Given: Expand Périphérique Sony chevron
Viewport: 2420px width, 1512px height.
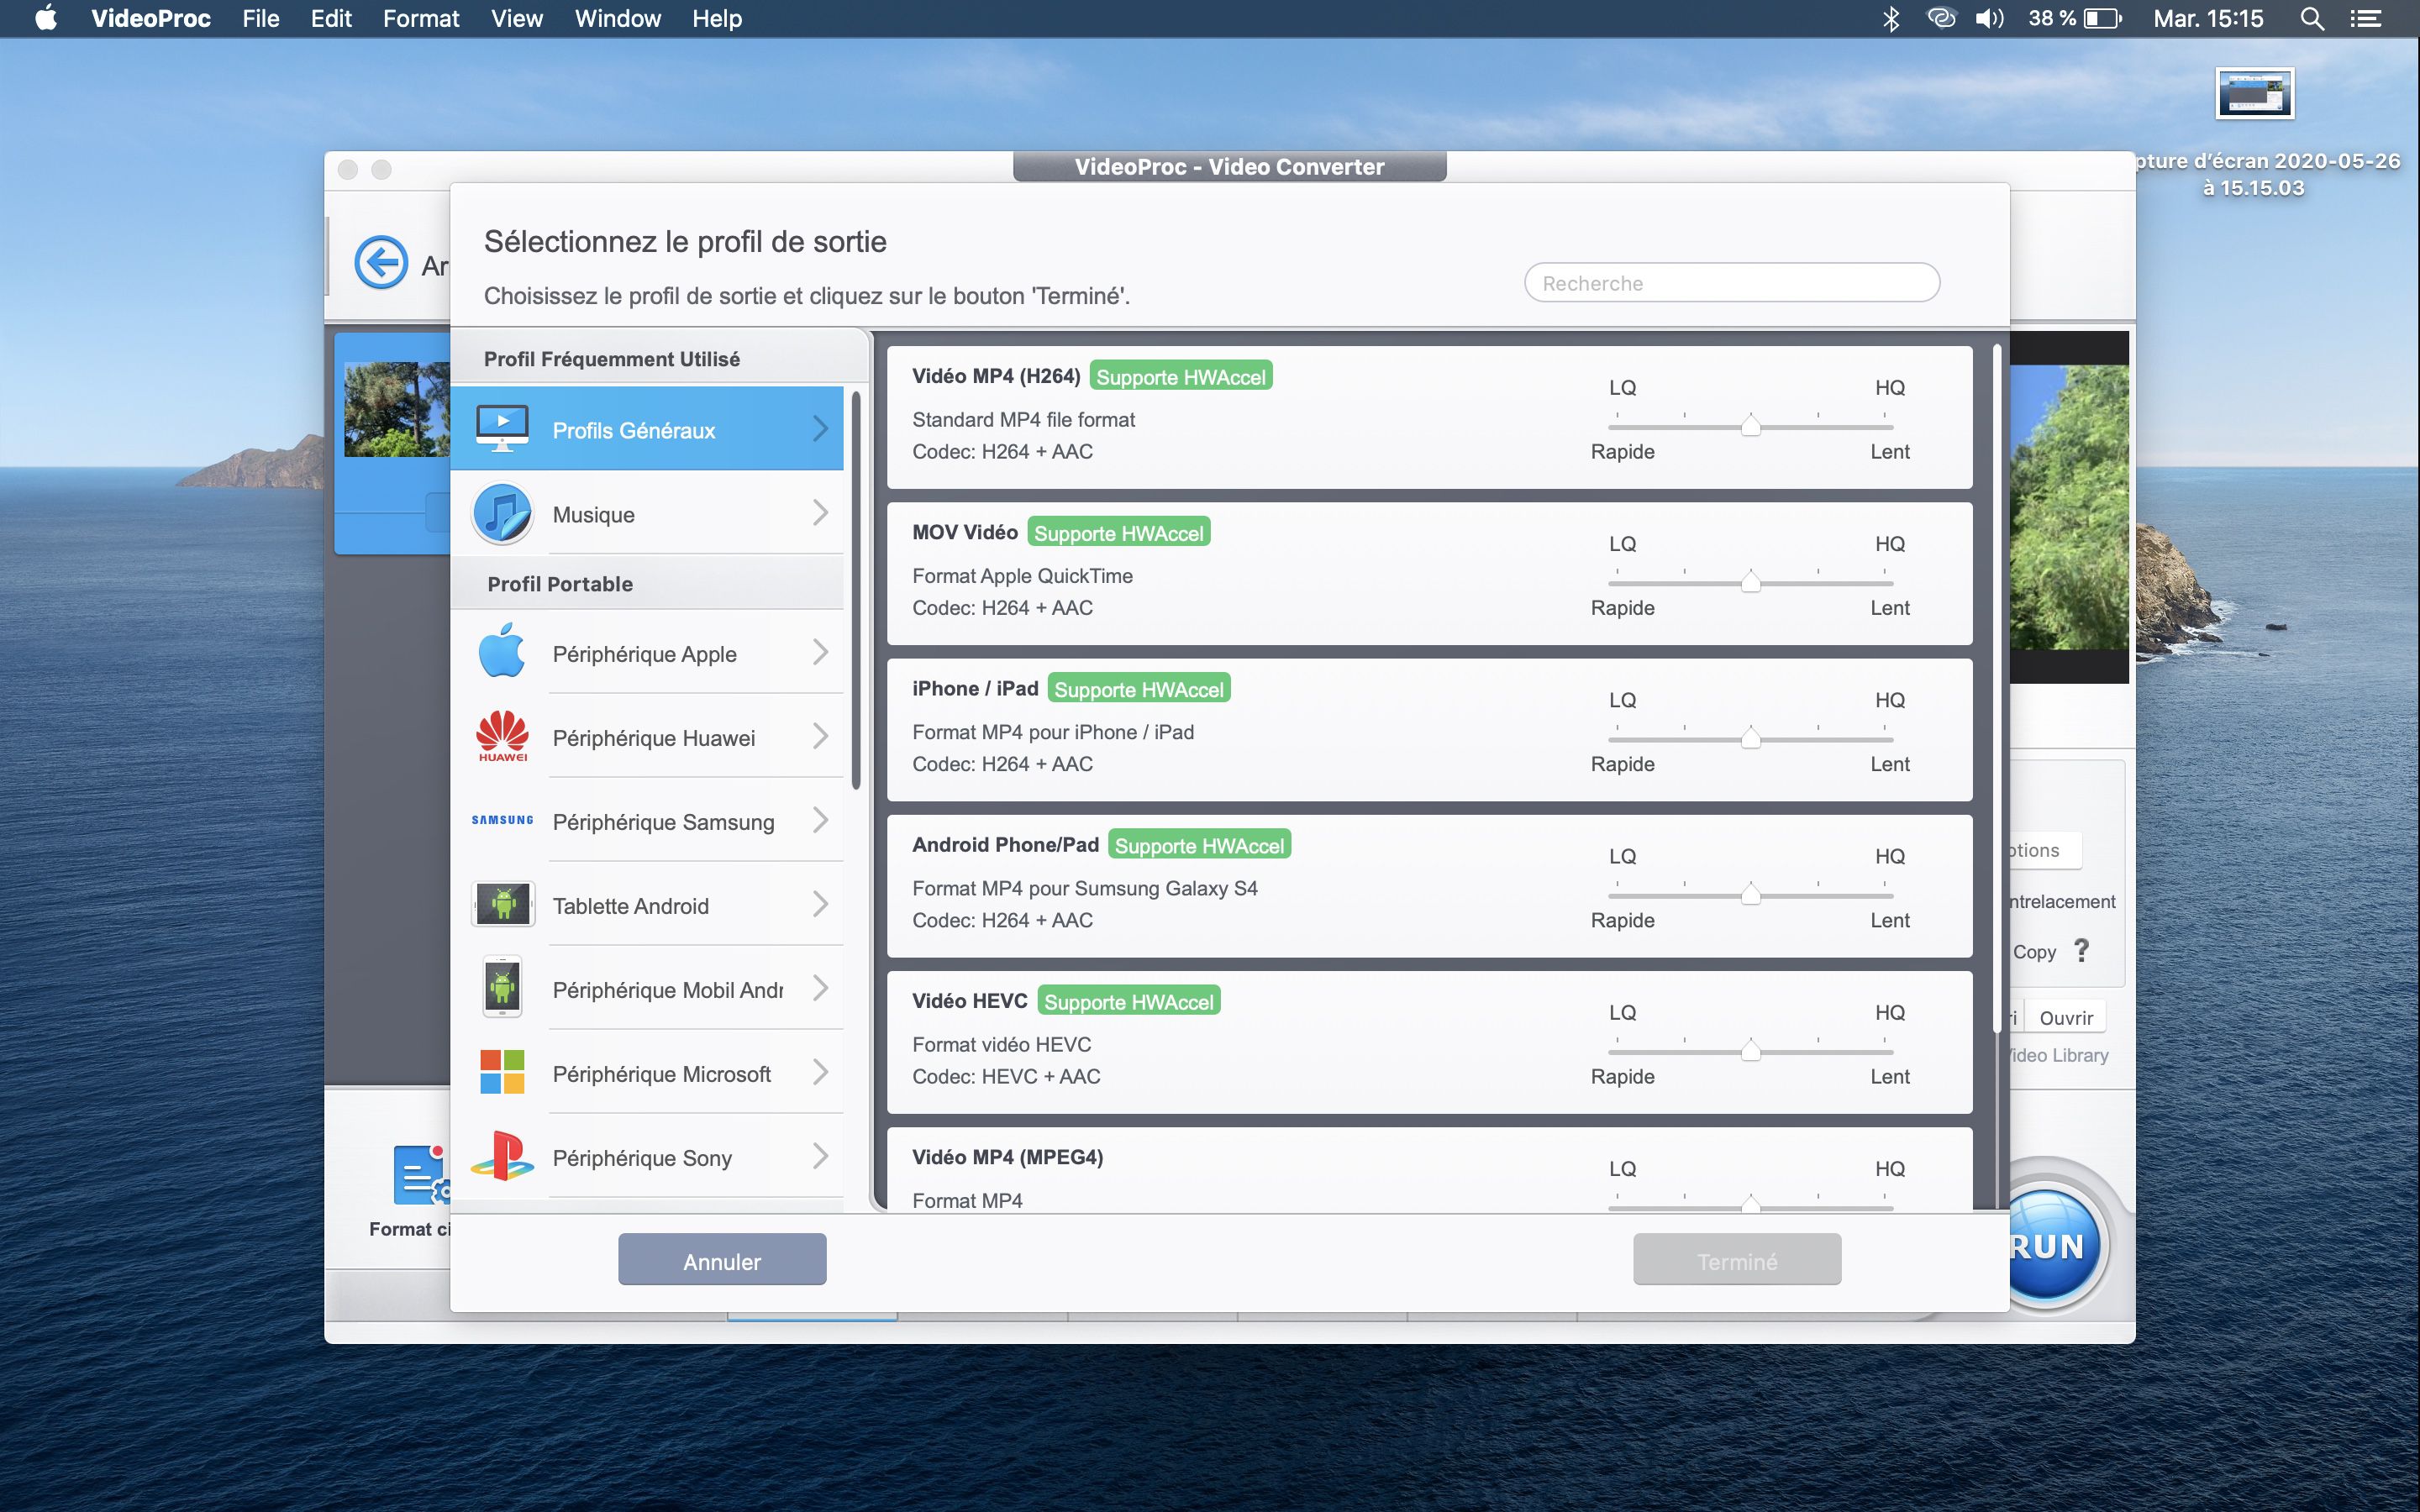Looking at the screenshot, I should [820, 1156].
